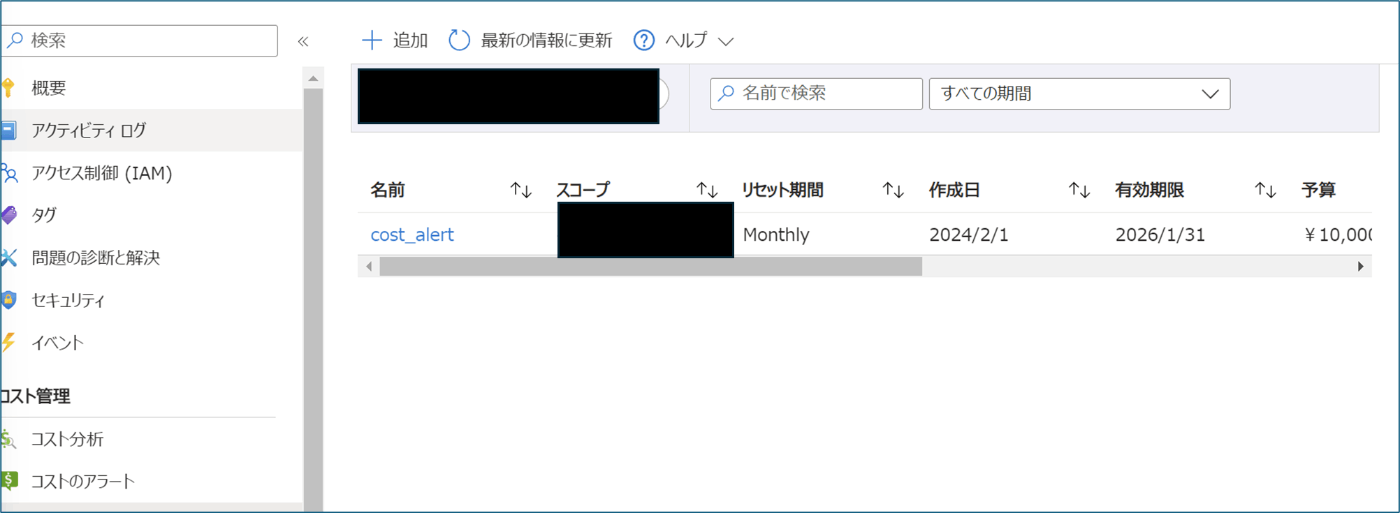
Task: Click 最新の情報に更新 refresh button
Action: coord(530,40)
